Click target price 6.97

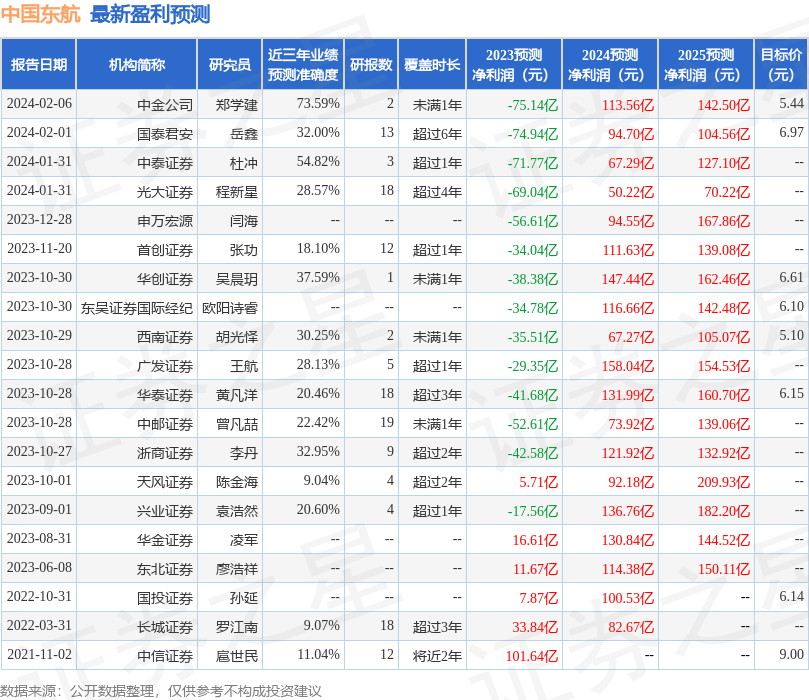pos(791,133)
